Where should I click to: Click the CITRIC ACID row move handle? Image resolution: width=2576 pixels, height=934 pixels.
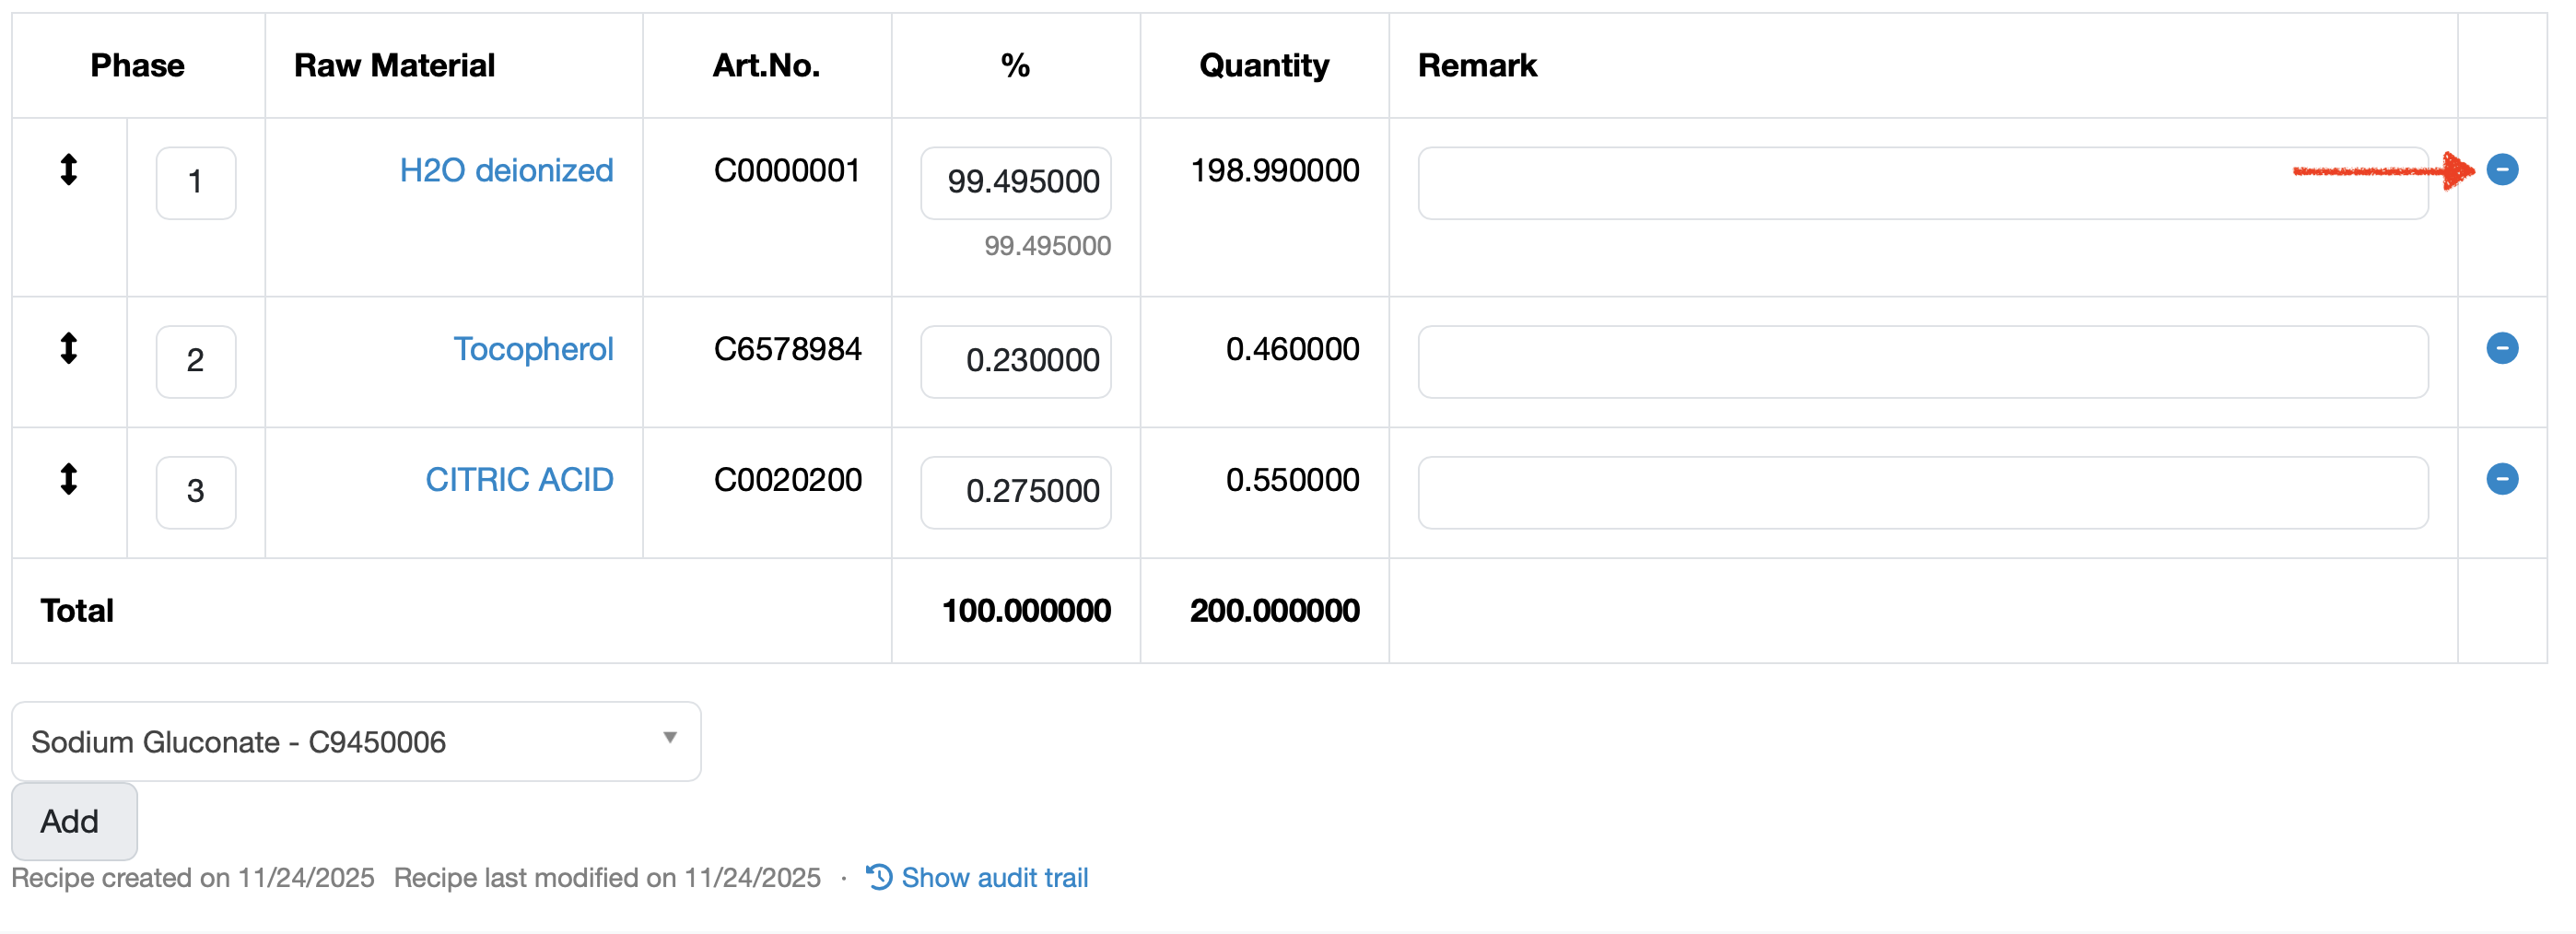tap(68, 479)
